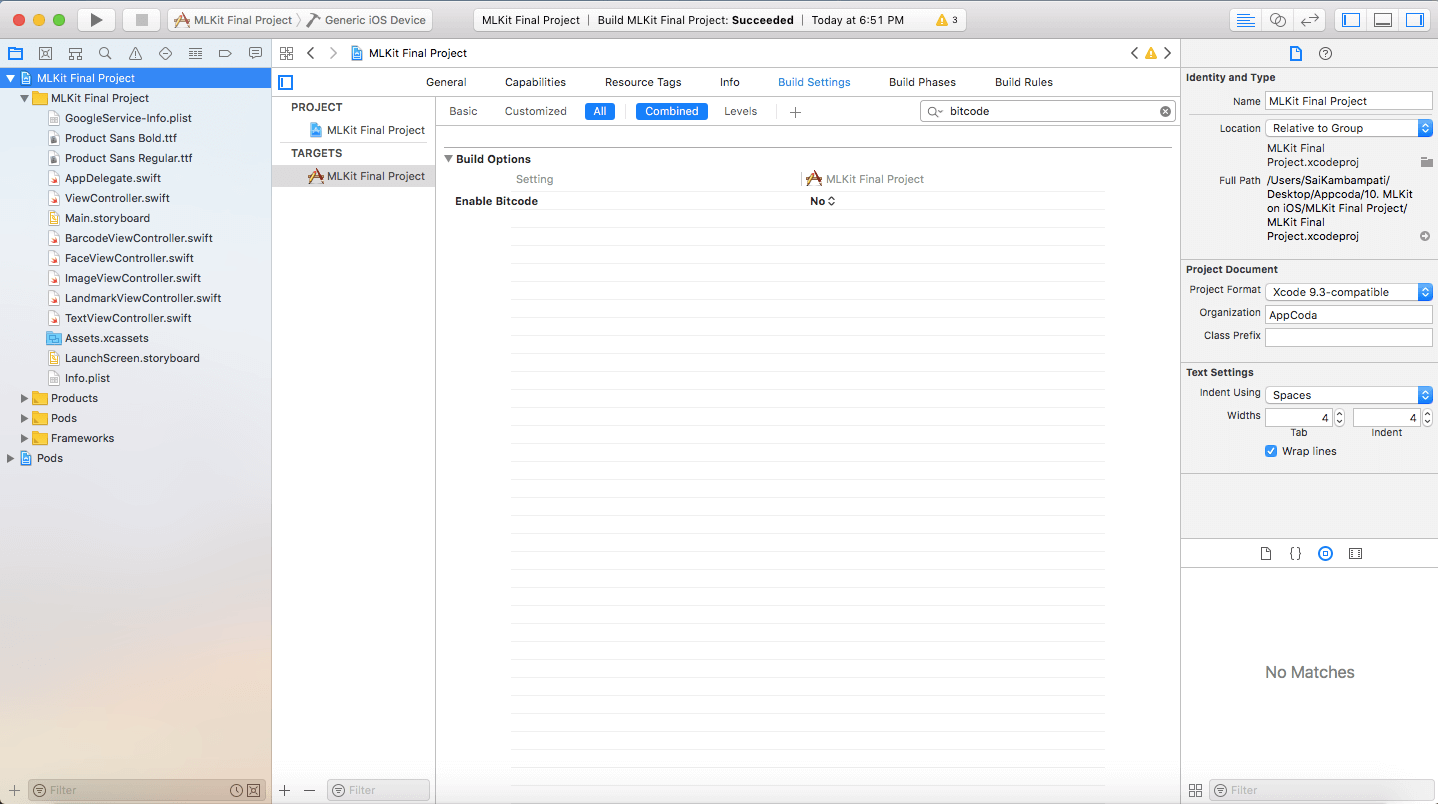Click the Run (play) button

coord(96,20)
